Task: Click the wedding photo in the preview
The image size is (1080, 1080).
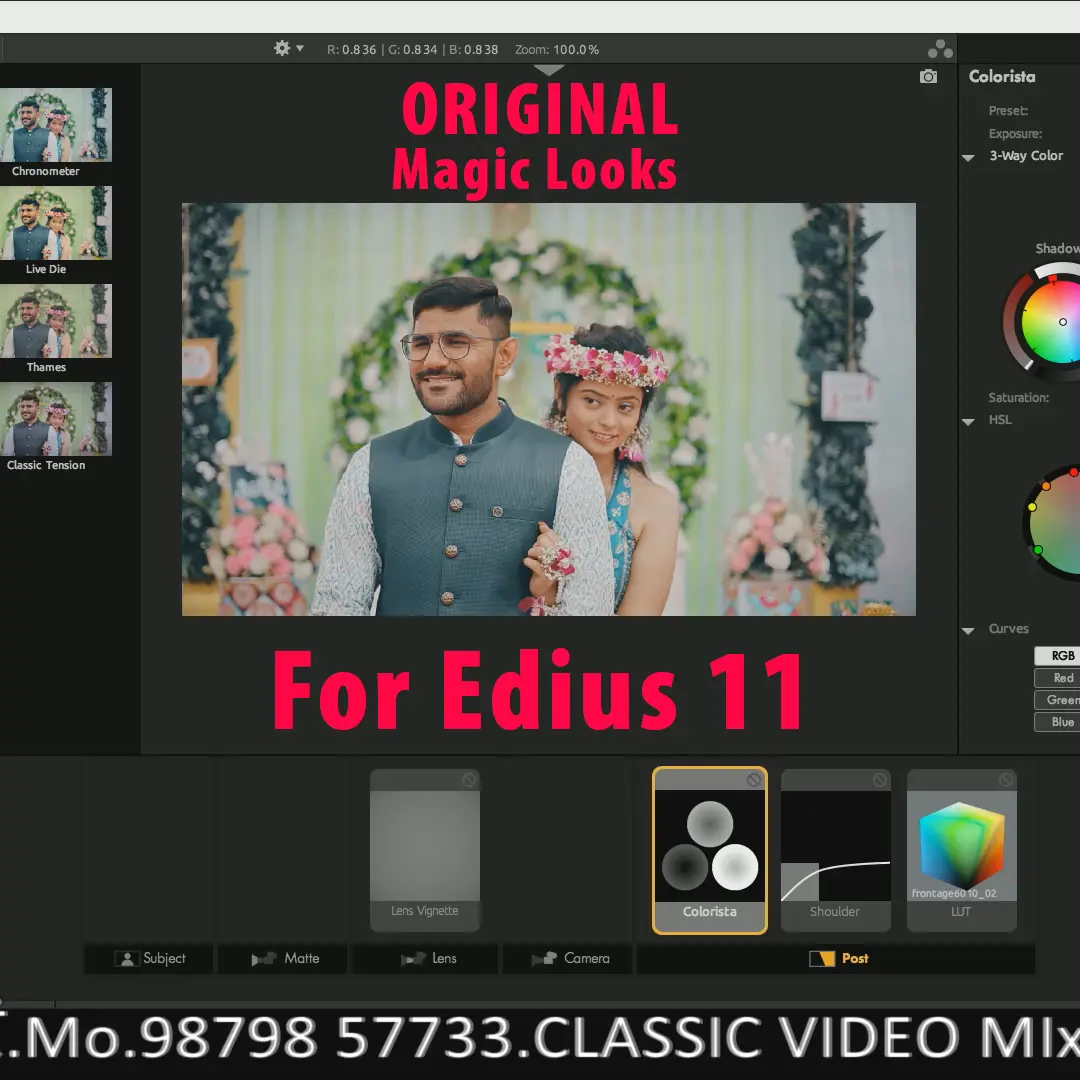Action: pos(549,409)
